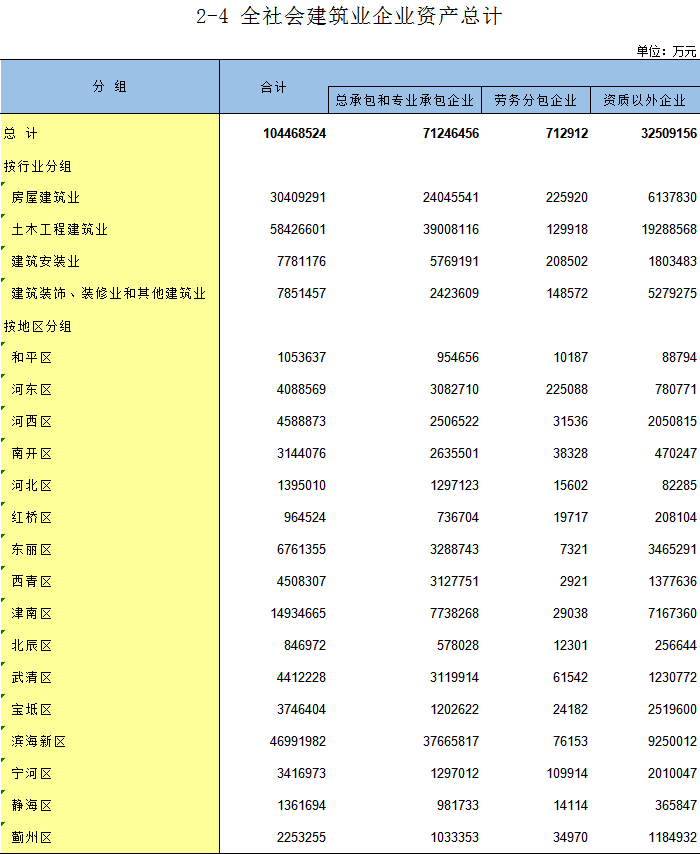Click the value 4588873

[x=301, y=422]
